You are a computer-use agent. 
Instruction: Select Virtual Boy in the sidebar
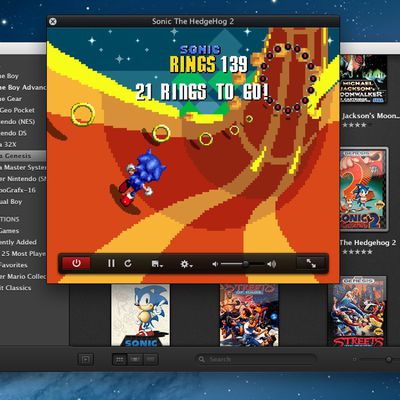[x=11, y=202]
